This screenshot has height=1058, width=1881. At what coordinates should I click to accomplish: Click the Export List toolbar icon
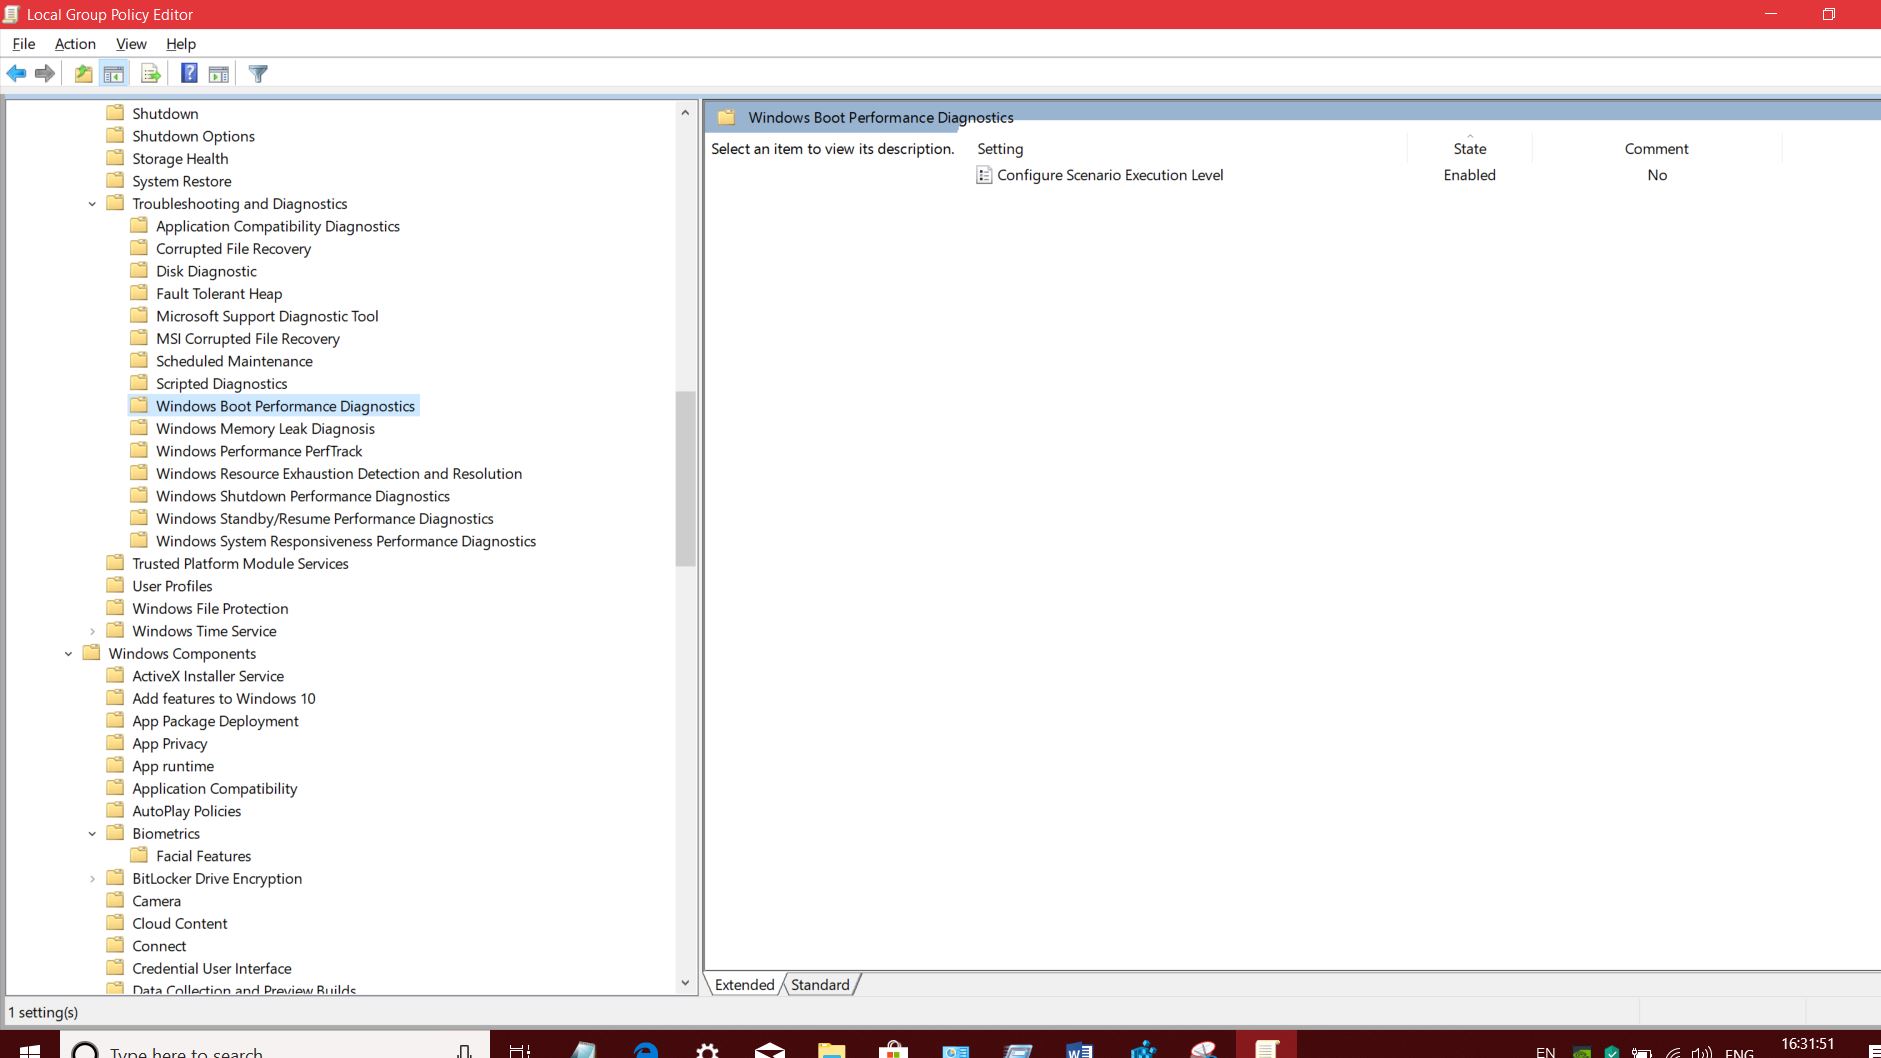pos(151,73)
